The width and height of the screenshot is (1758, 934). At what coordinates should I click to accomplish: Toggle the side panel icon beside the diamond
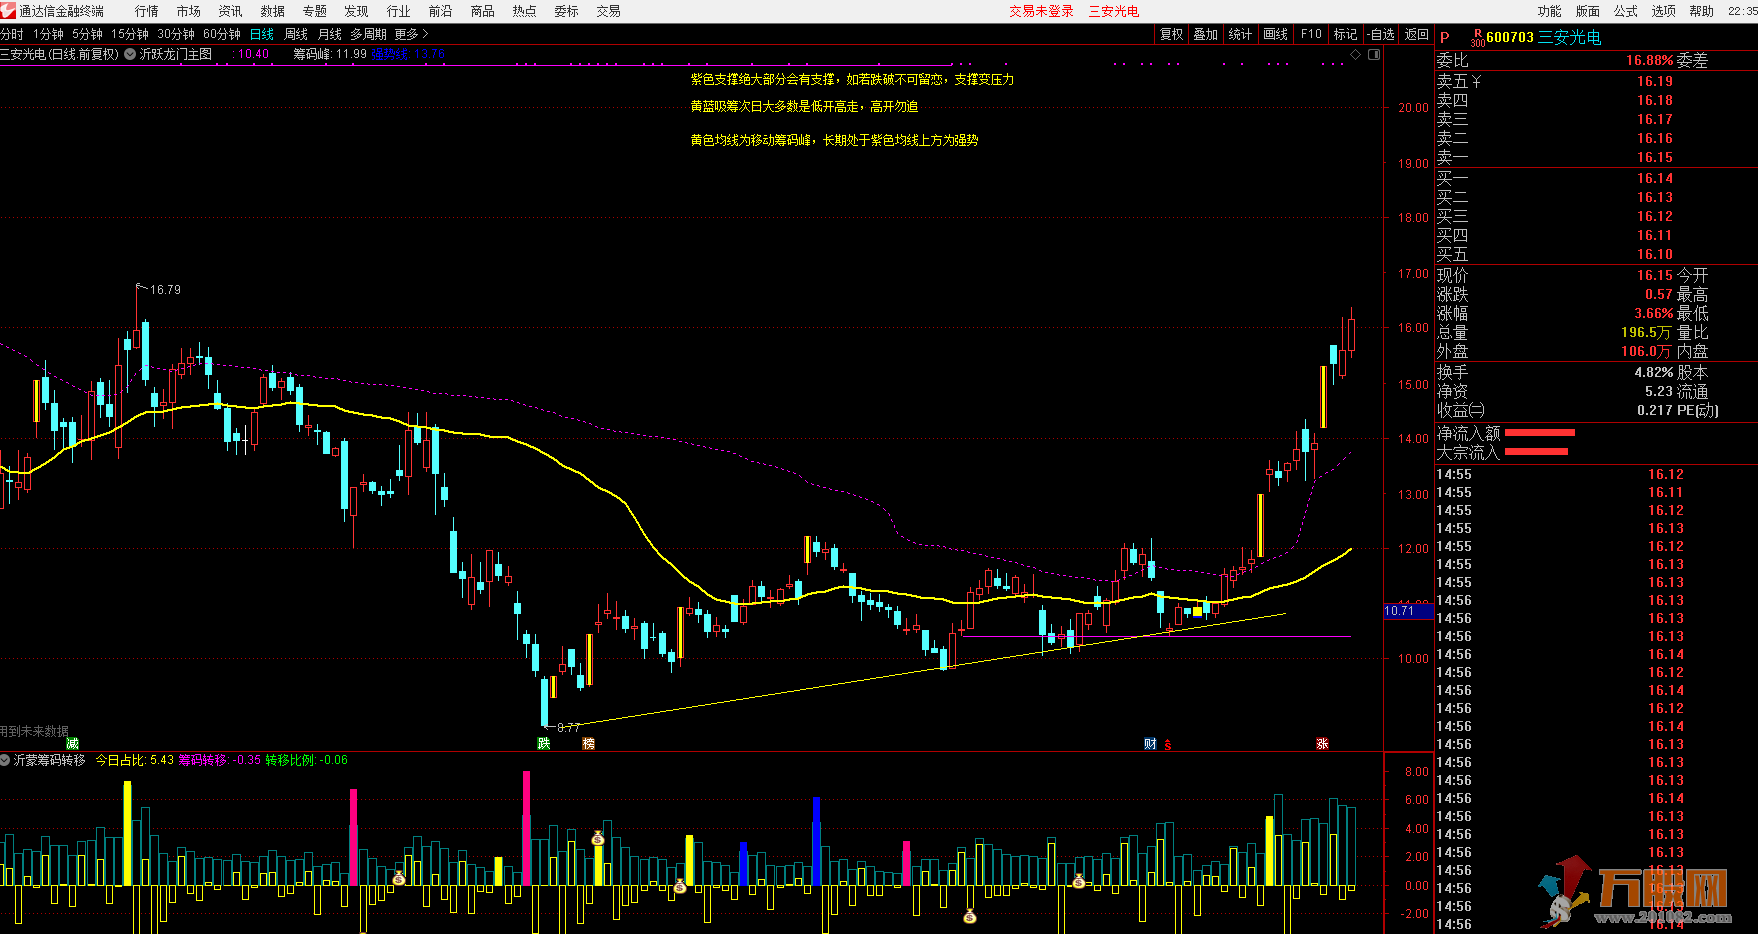(1374, 54)
